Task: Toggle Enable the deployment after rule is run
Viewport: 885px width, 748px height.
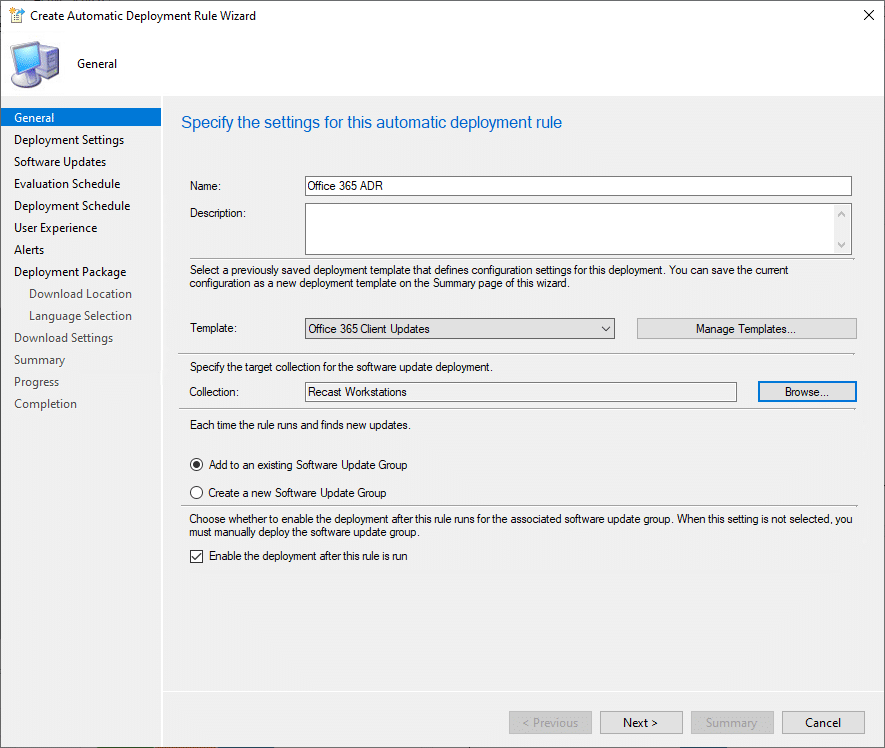Action: click(197, 556)
